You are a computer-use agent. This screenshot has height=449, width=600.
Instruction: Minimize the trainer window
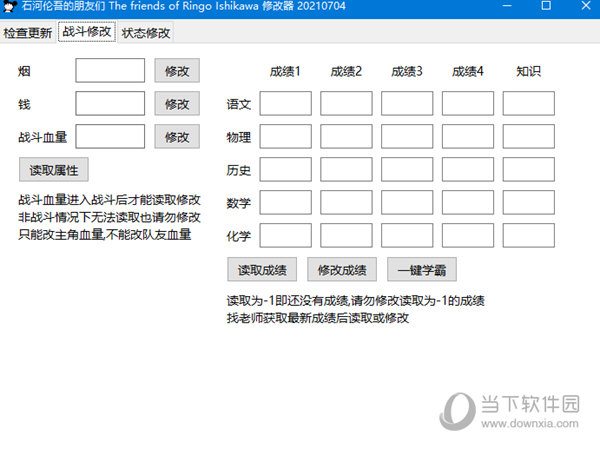tap(507, 6)
